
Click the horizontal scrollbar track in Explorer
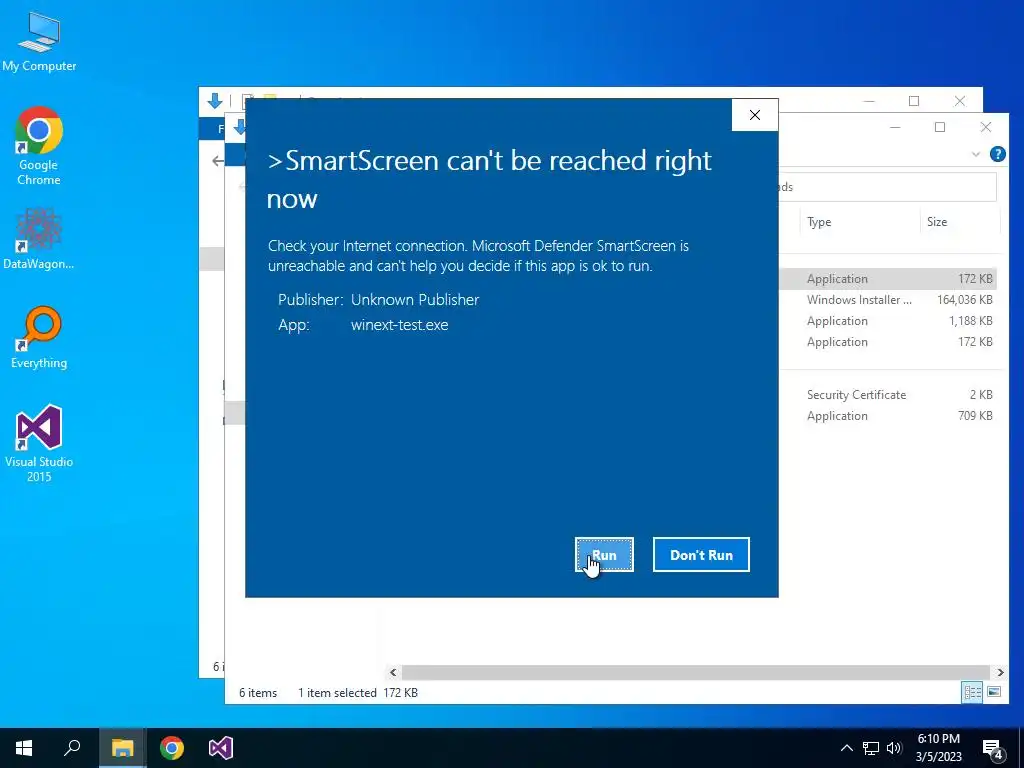click(x=696, y=672)
